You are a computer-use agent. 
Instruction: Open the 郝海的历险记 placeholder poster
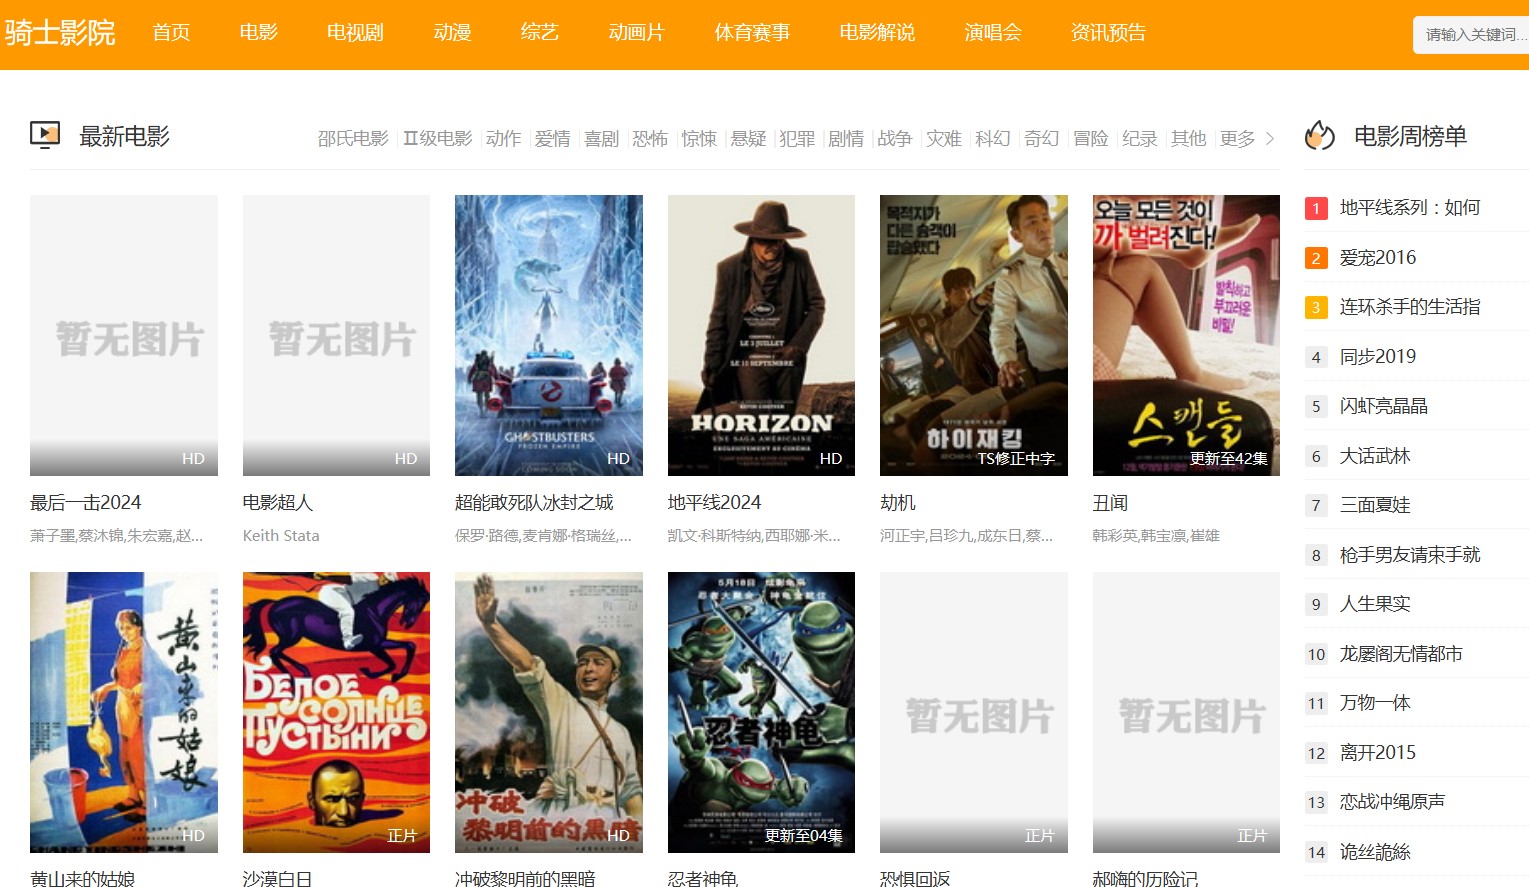(x=1186, y=712)
